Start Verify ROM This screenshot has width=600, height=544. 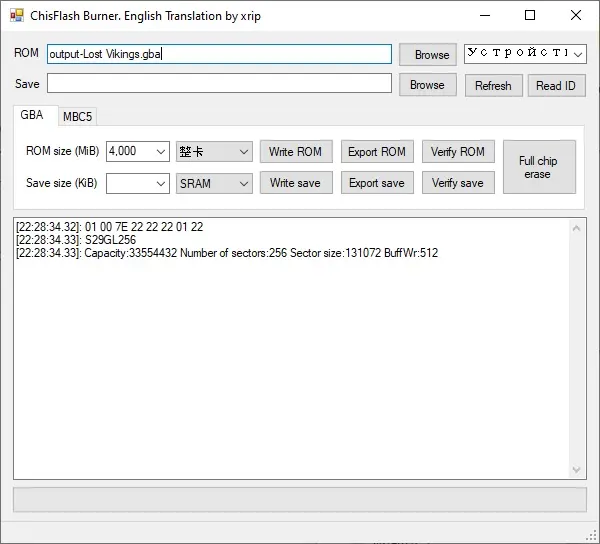[457, 152]
